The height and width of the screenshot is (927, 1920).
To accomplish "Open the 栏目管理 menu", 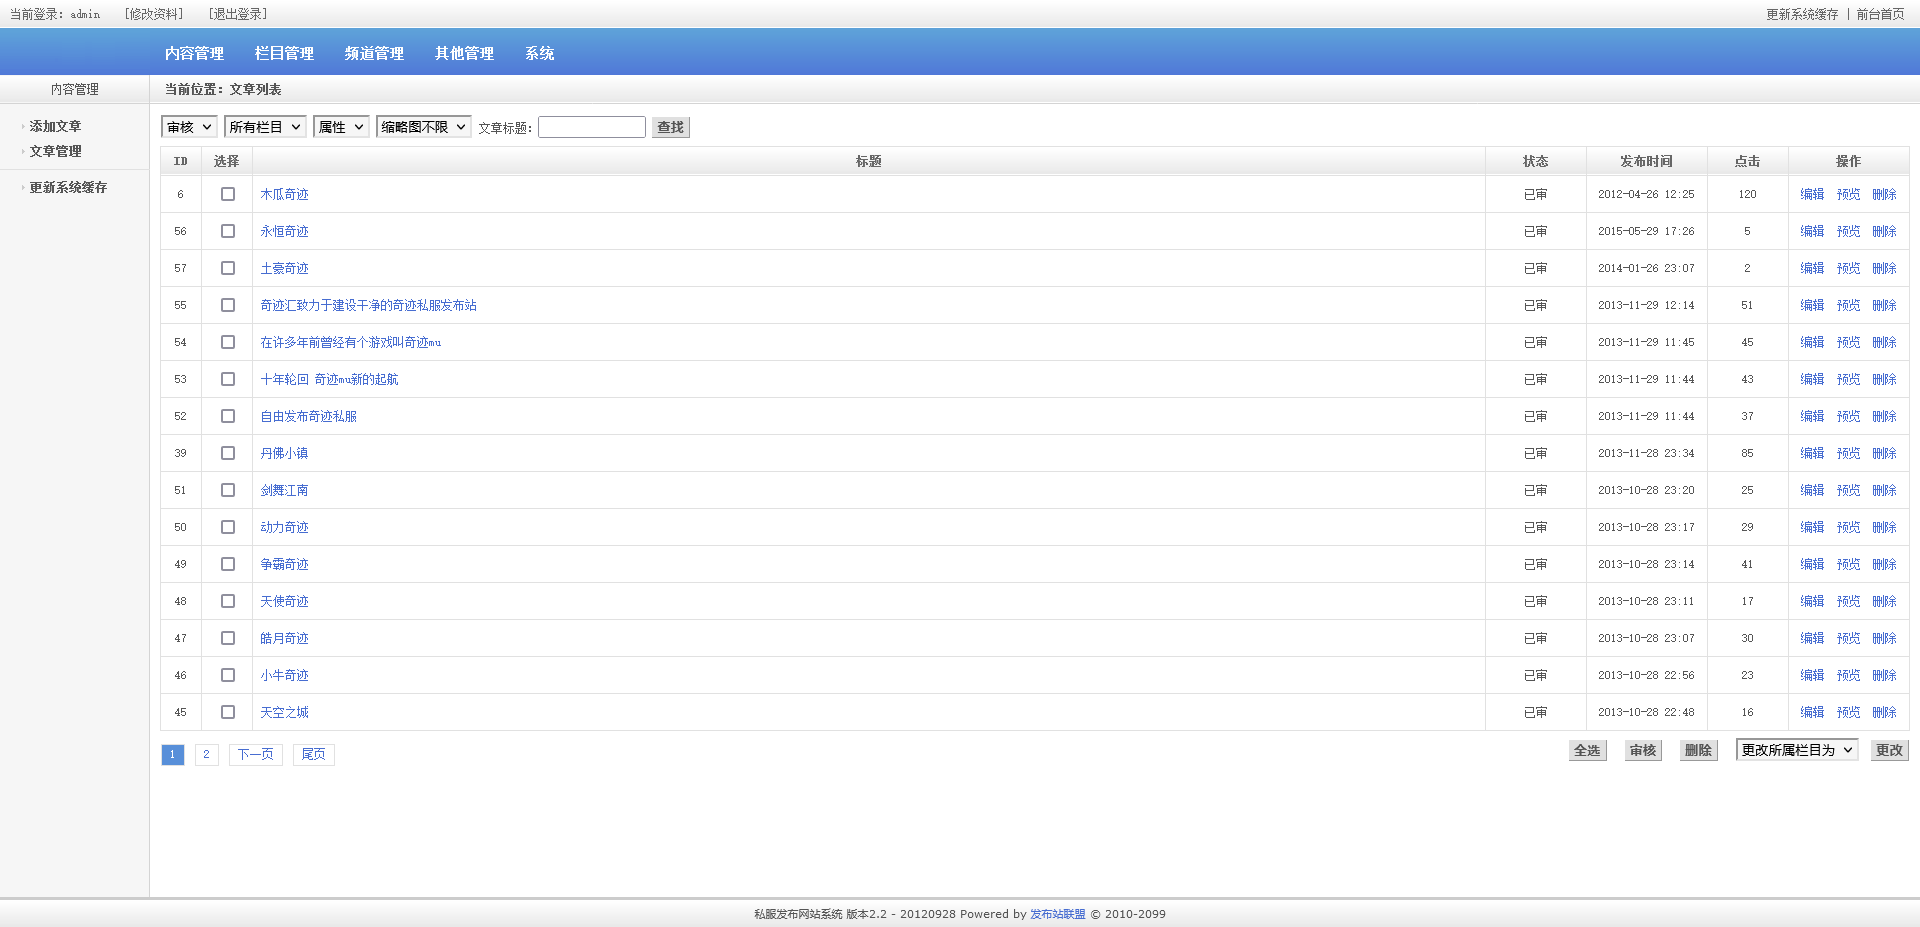I will point(284,53).
